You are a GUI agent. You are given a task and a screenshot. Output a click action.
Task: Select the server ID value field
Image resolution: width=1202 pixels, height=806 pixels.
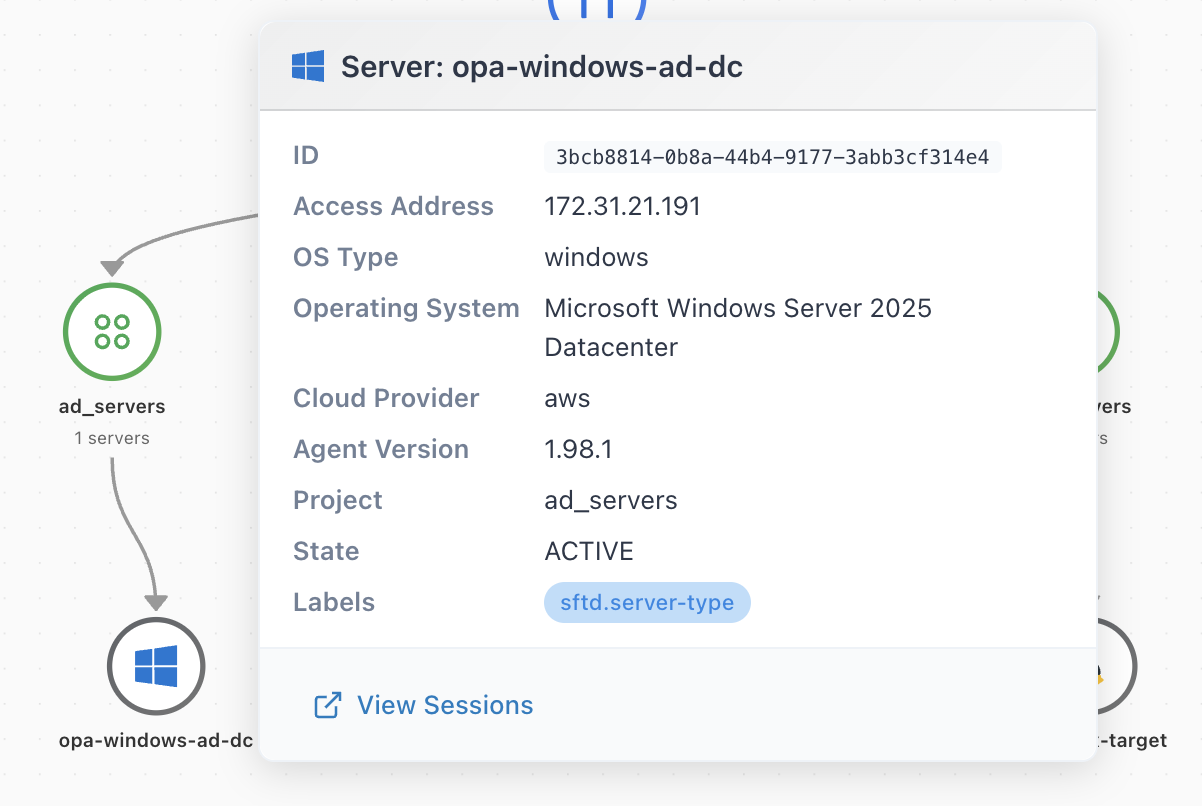(772, 157)
